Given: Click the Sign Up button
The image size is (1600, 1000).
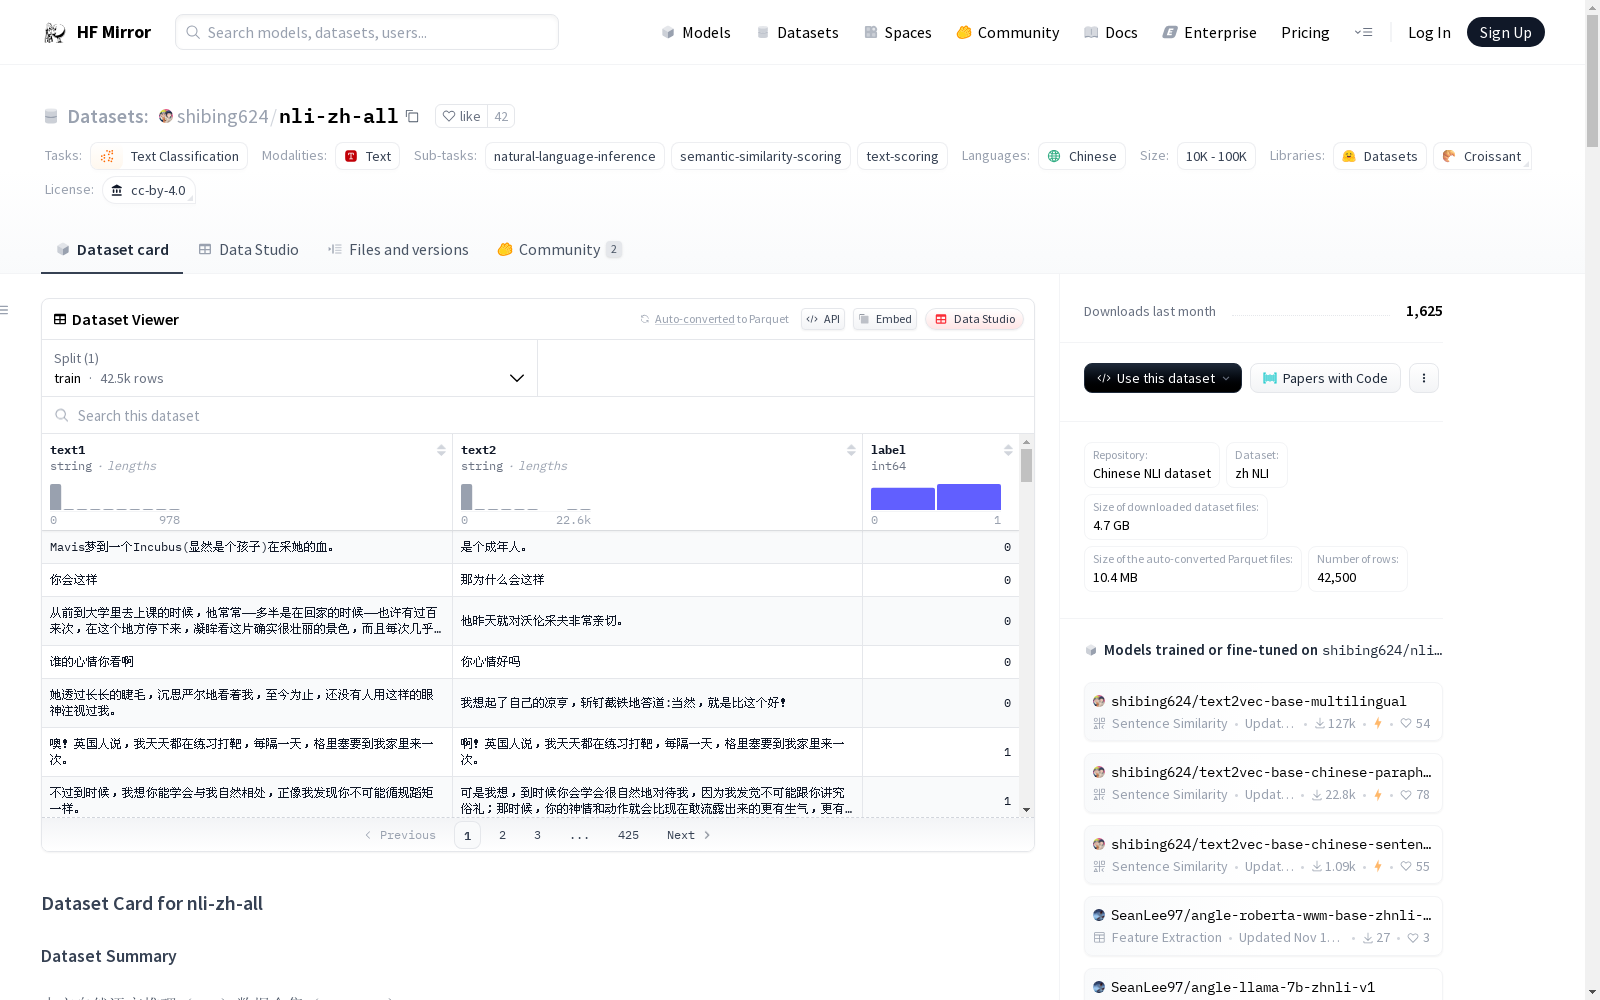Looking at the screenshot, I should point(1505,32).
